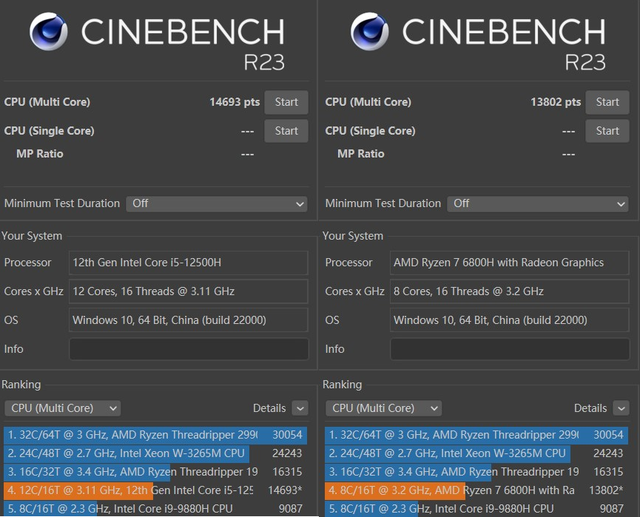Click the 12 Cores, 16 Threads field
640x517 pixels.
(x=189, y=291)
